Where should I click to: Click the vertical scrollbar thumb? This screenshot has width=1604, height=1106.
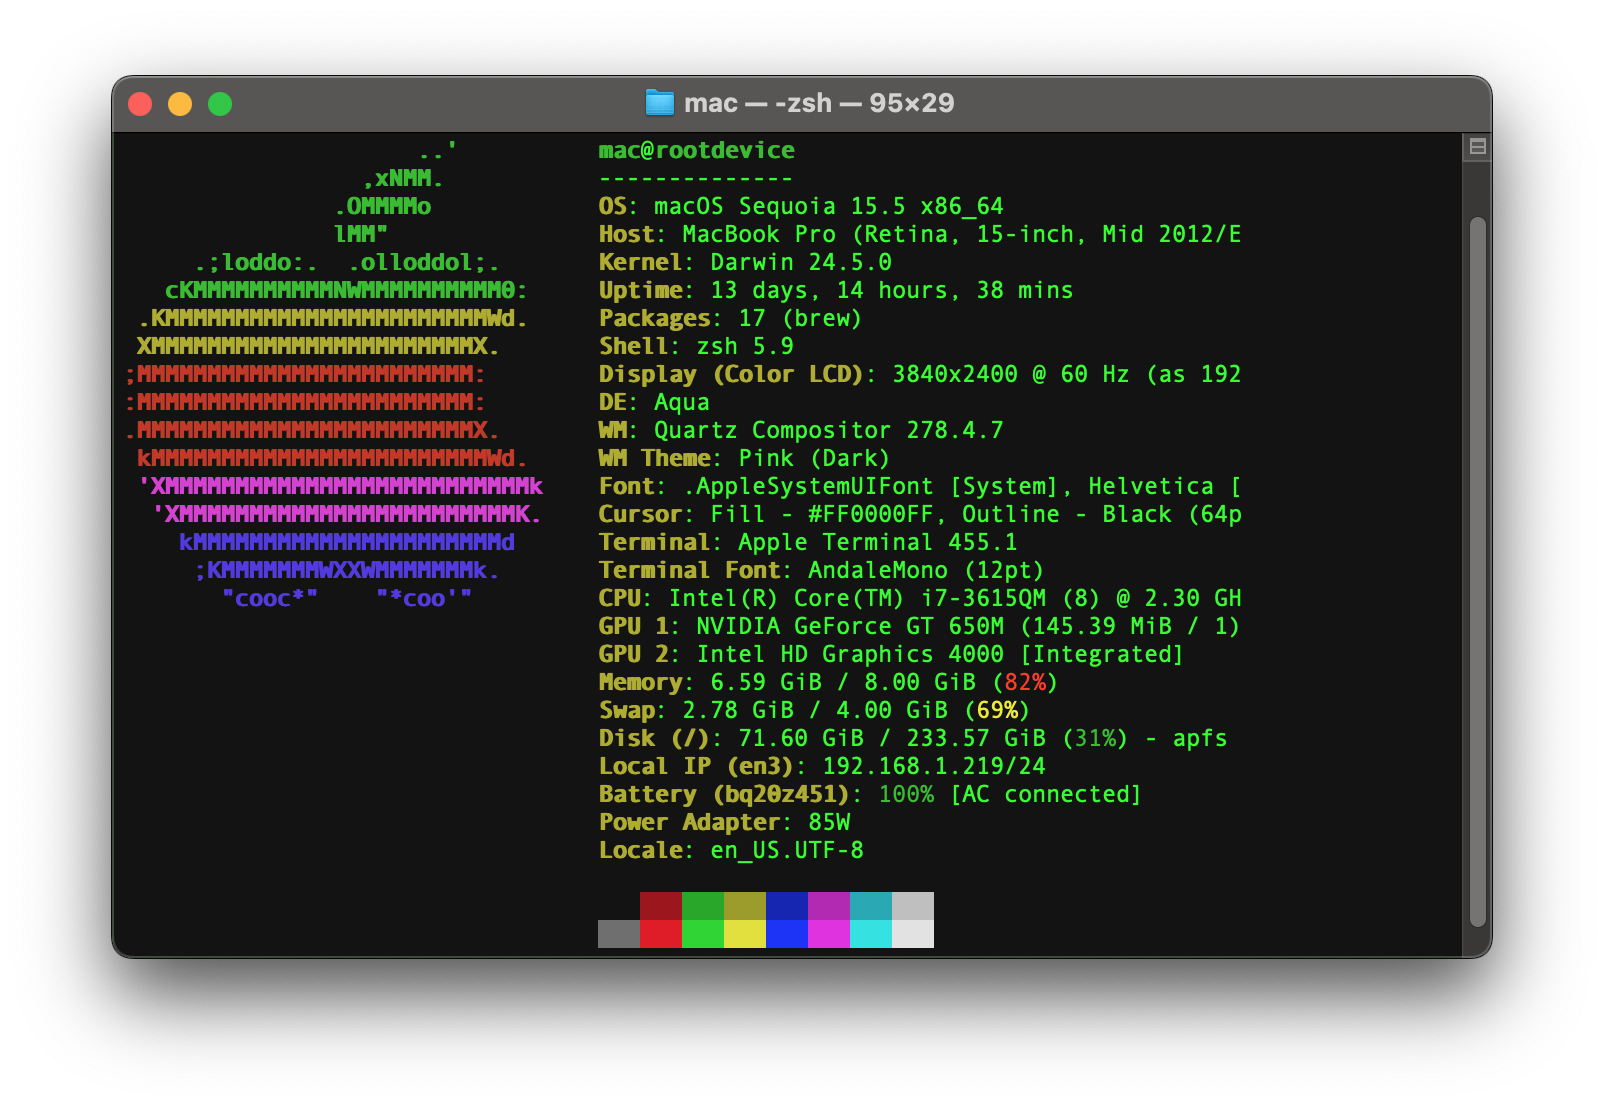tap(1477, 572)
